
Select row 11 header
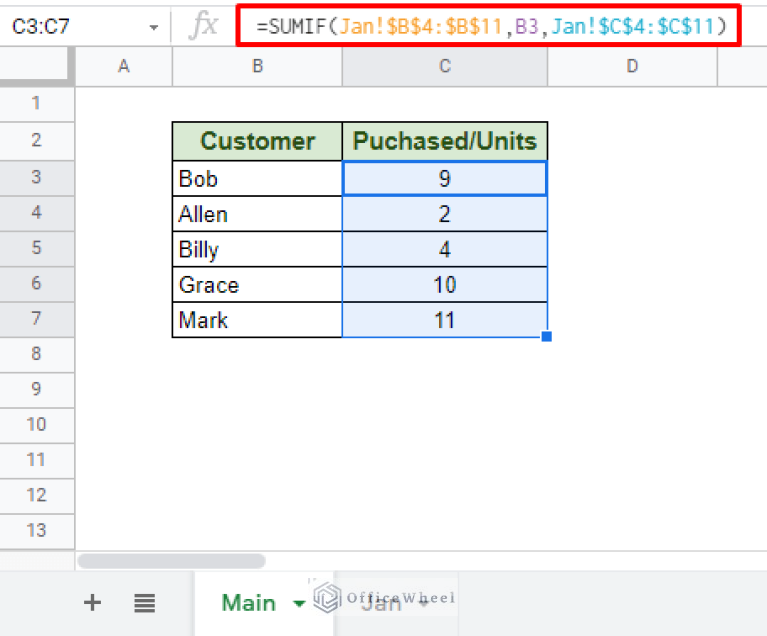pos(36,460)
